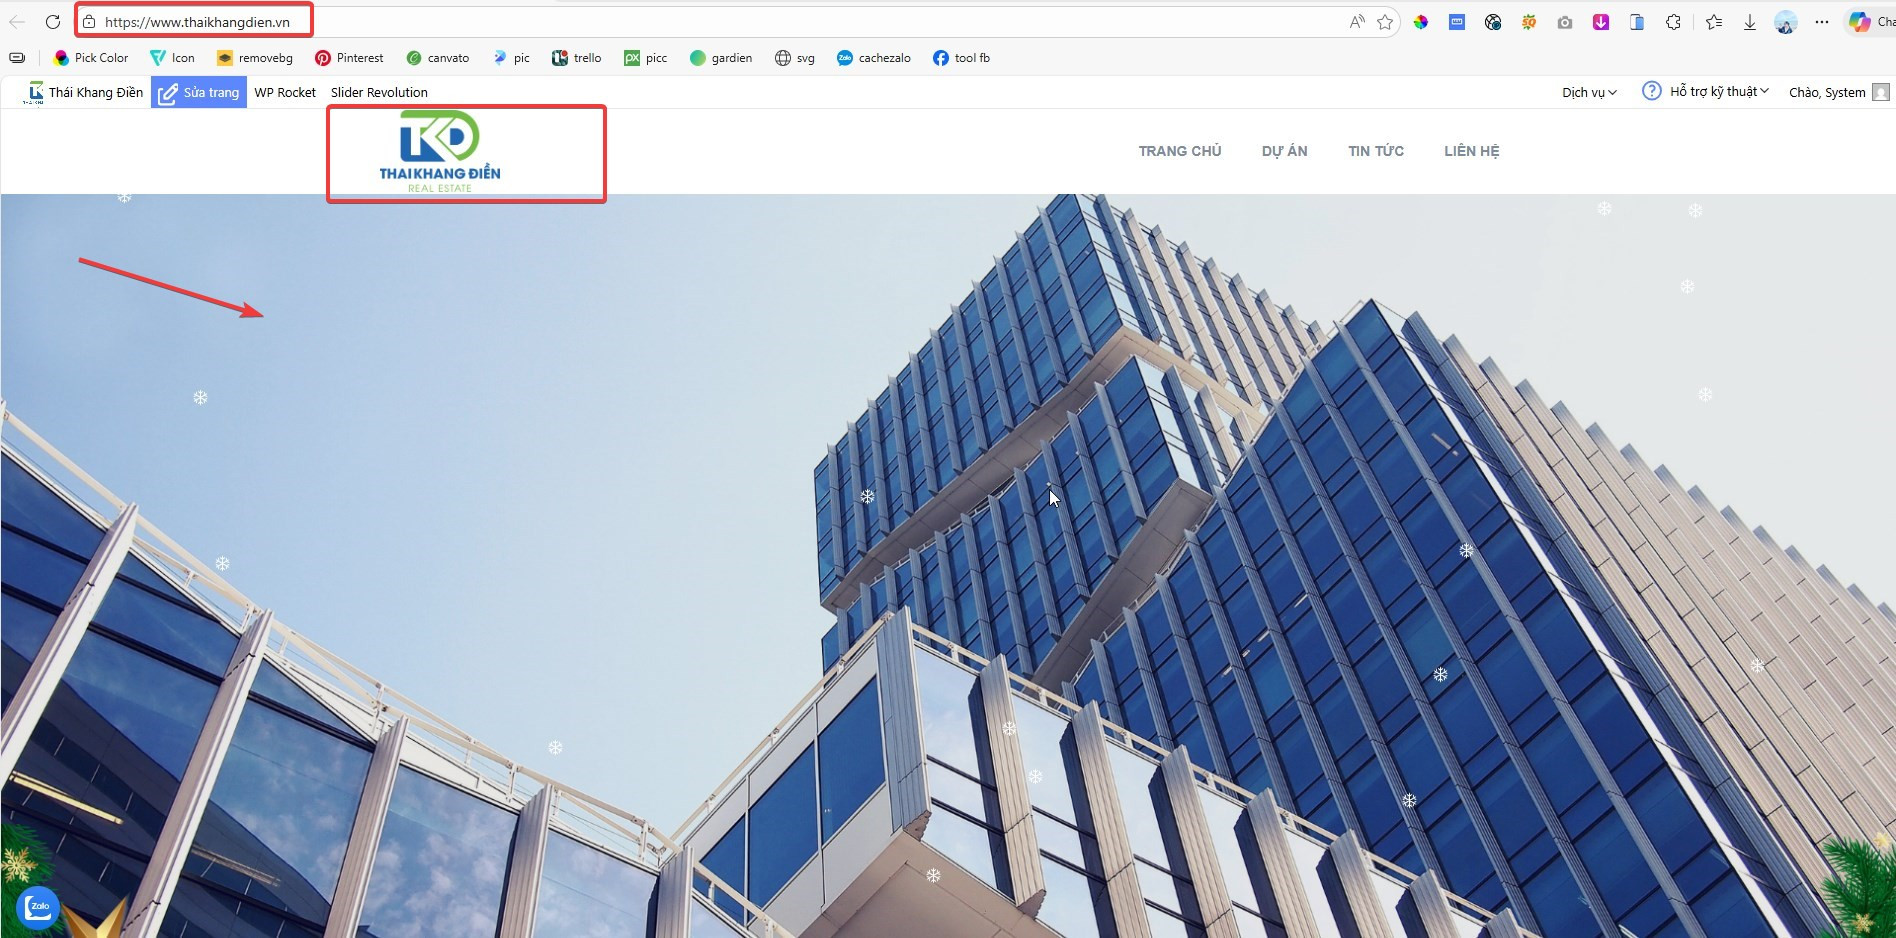The height and width of the screenshot is (938, 1896).
Task: Open the canvato bookmark
Action: 438,58
